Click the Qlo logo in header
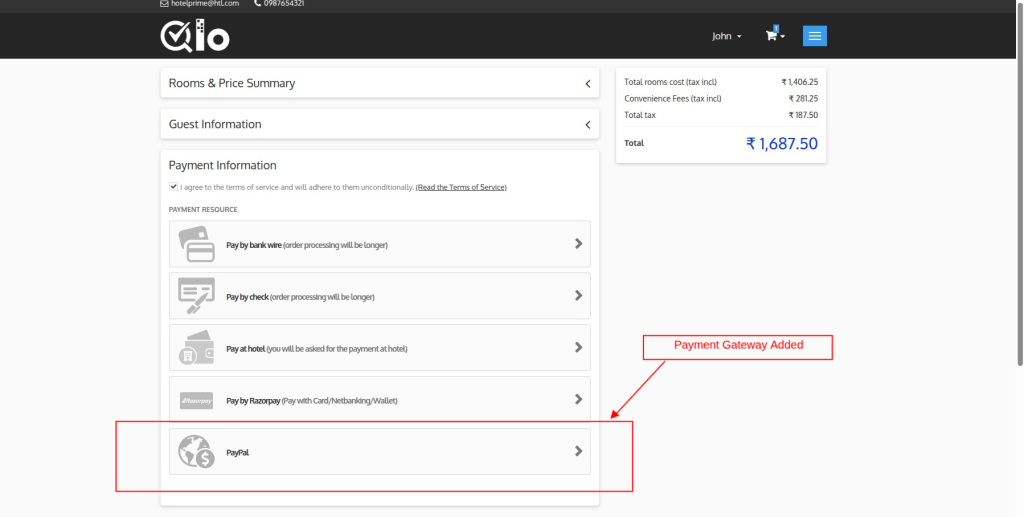This screenshot has height=517, width=1024. [x=195, y=36]
